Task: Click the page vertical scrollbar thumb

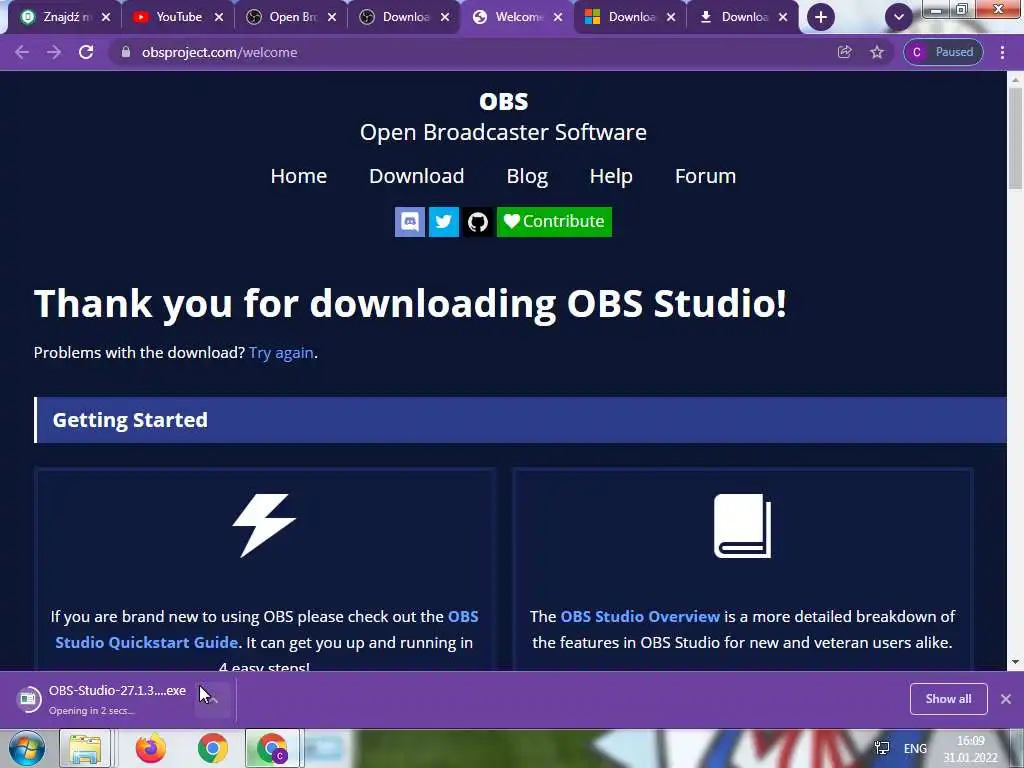Action: 1015,137
